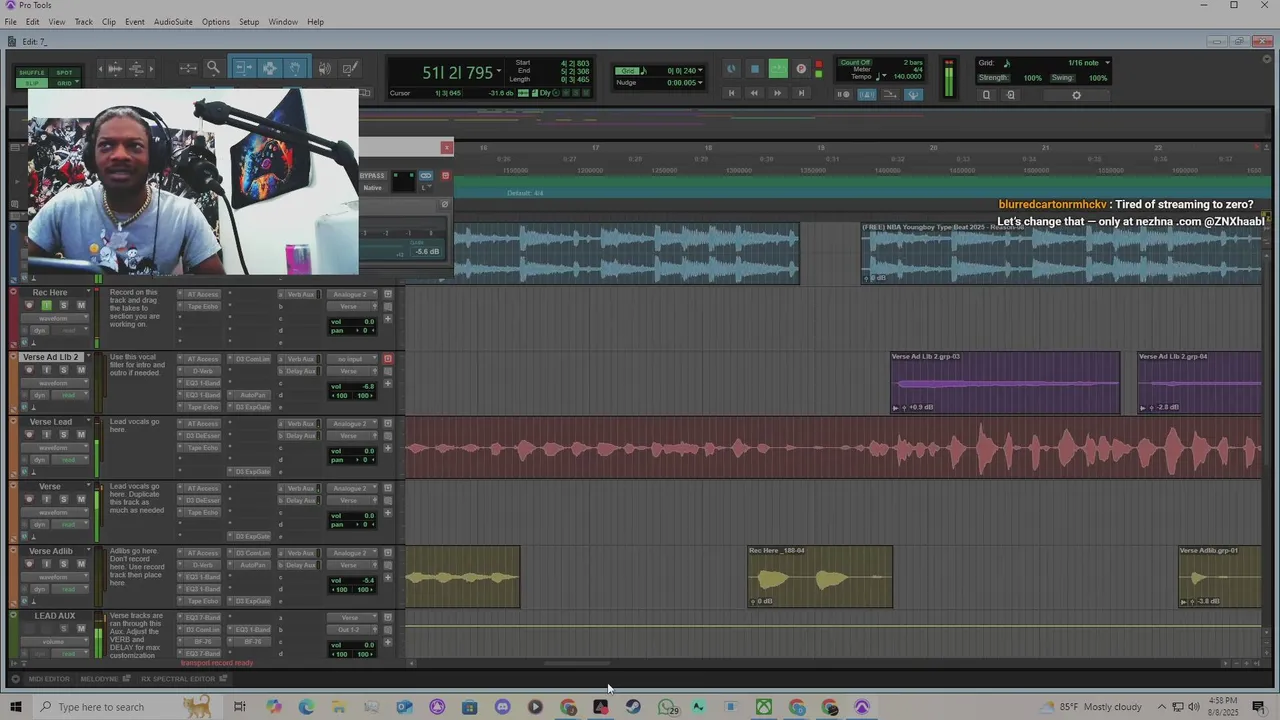Toggle the metronome click button

[866, 94]
